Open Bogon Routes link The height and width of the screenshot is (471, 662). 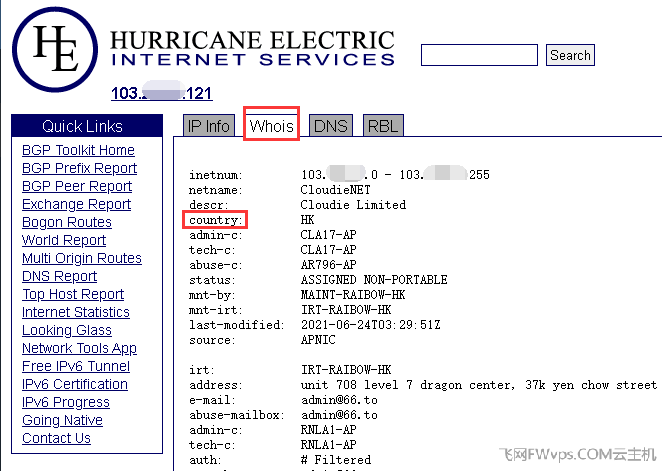coord(67,222)
